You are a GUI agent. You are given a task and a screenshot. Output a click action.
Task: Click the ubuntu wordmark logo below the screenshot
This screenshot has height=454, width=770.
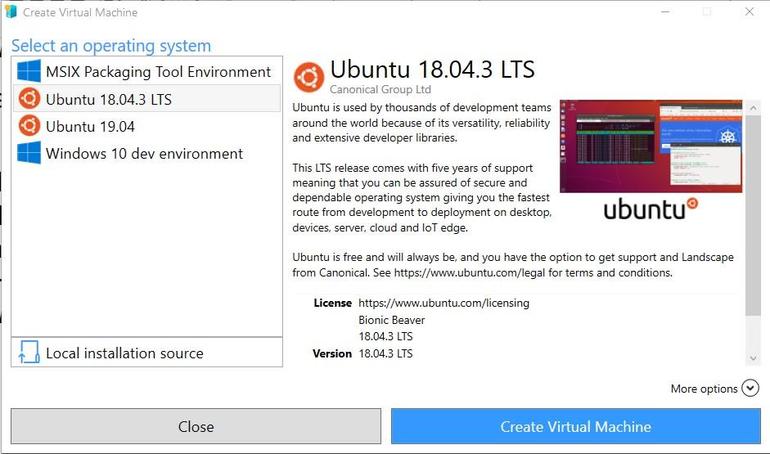point(650,209)
